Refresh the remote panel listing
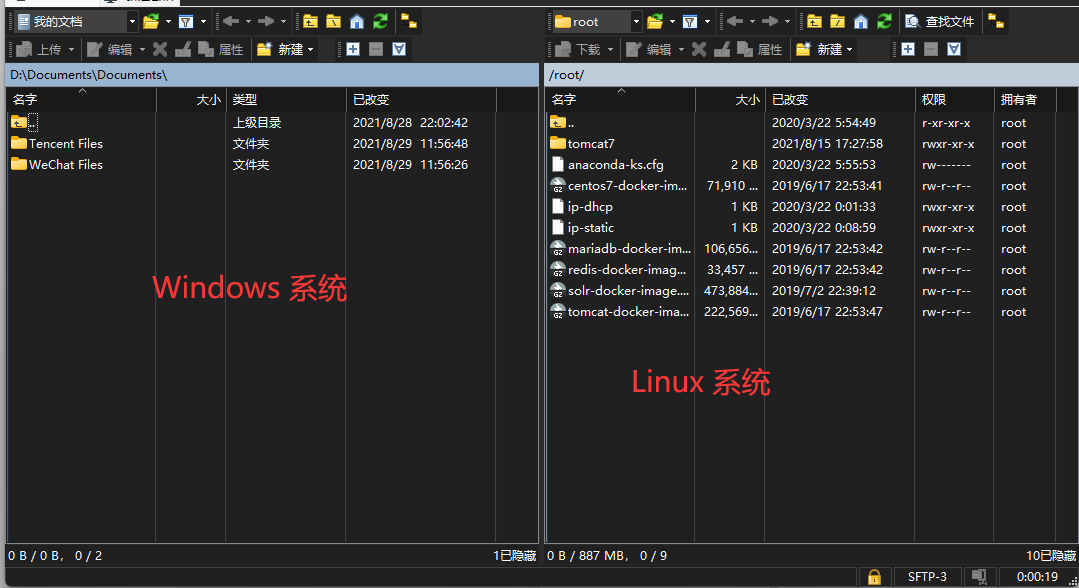The image size is (1079, 588). coord(884,22)
